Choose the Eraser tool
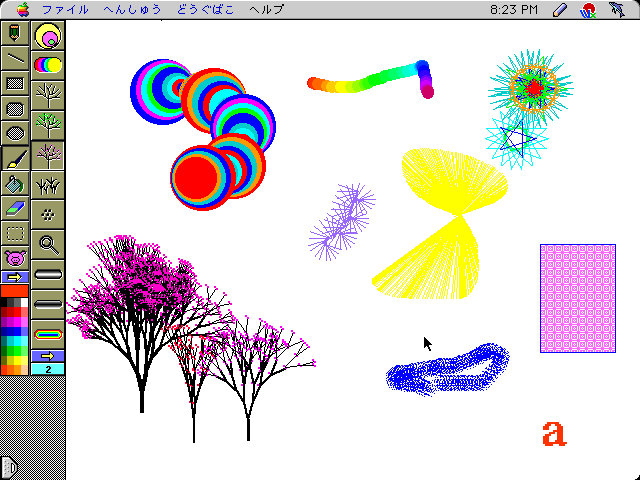640x480 pixels. tap(15, 208)
